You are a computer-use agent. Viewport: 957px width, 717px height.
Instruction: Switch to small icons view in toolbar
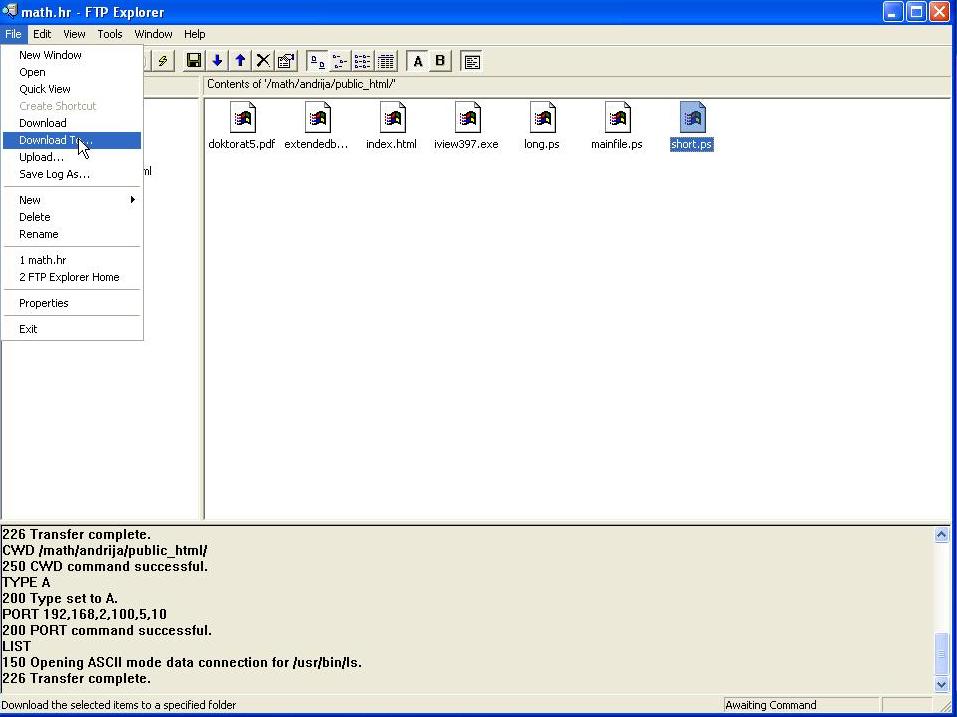[340, 61]
